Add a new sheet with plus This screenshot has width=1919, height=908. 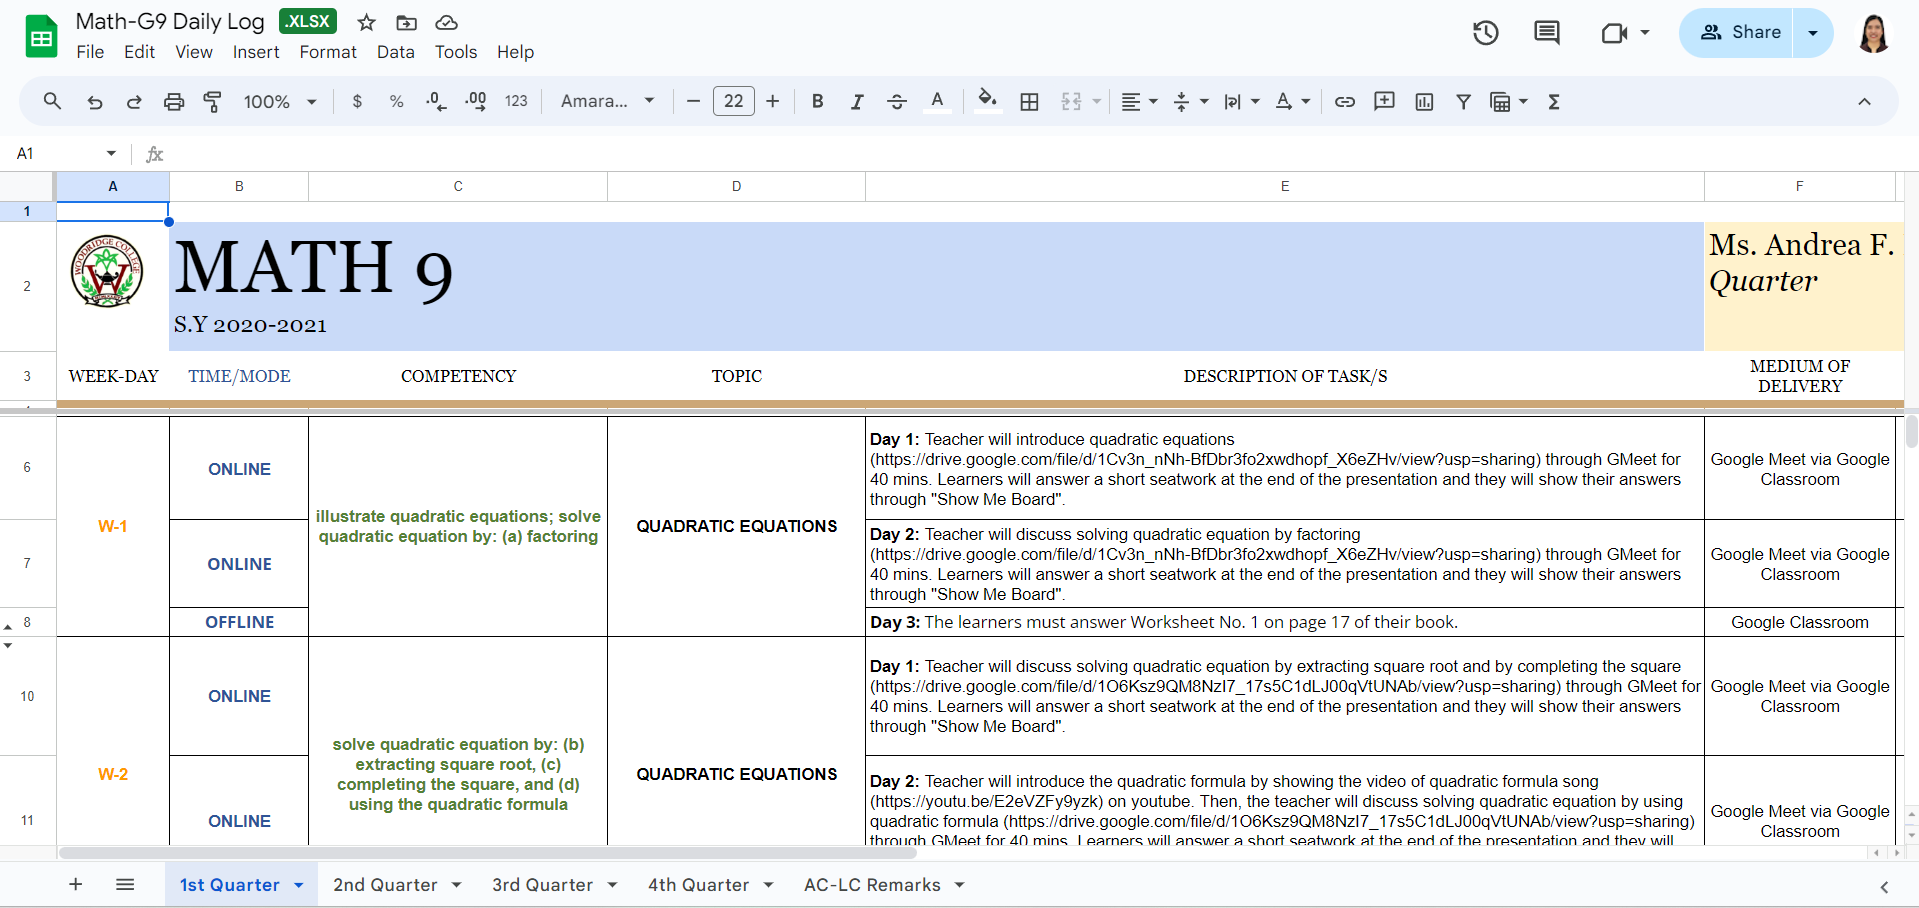tap(75, 884)
